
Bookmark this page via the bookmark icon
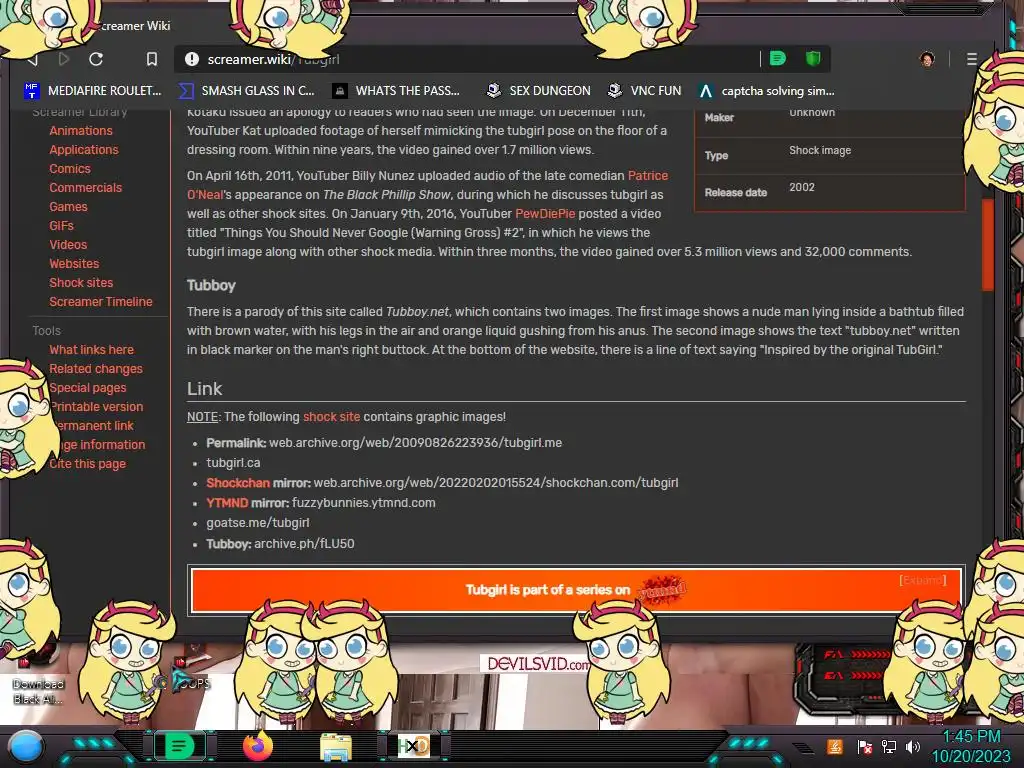[x=152, y=59]
